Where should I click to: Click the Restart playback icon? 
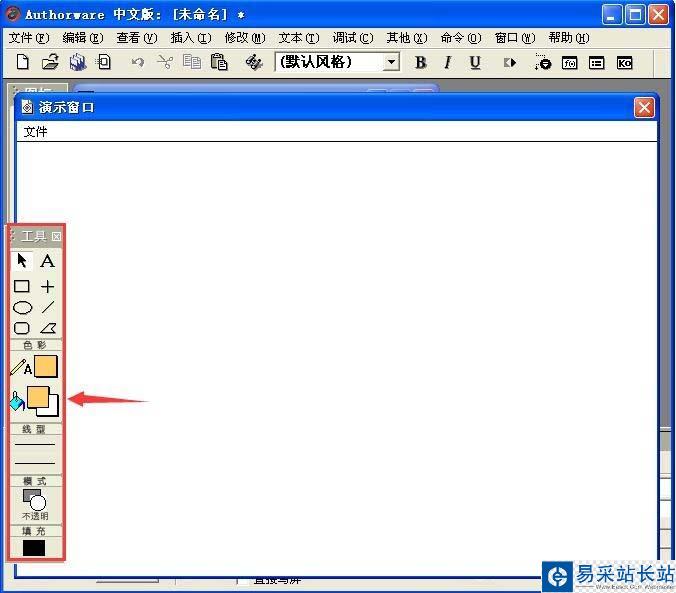(510, 63)
